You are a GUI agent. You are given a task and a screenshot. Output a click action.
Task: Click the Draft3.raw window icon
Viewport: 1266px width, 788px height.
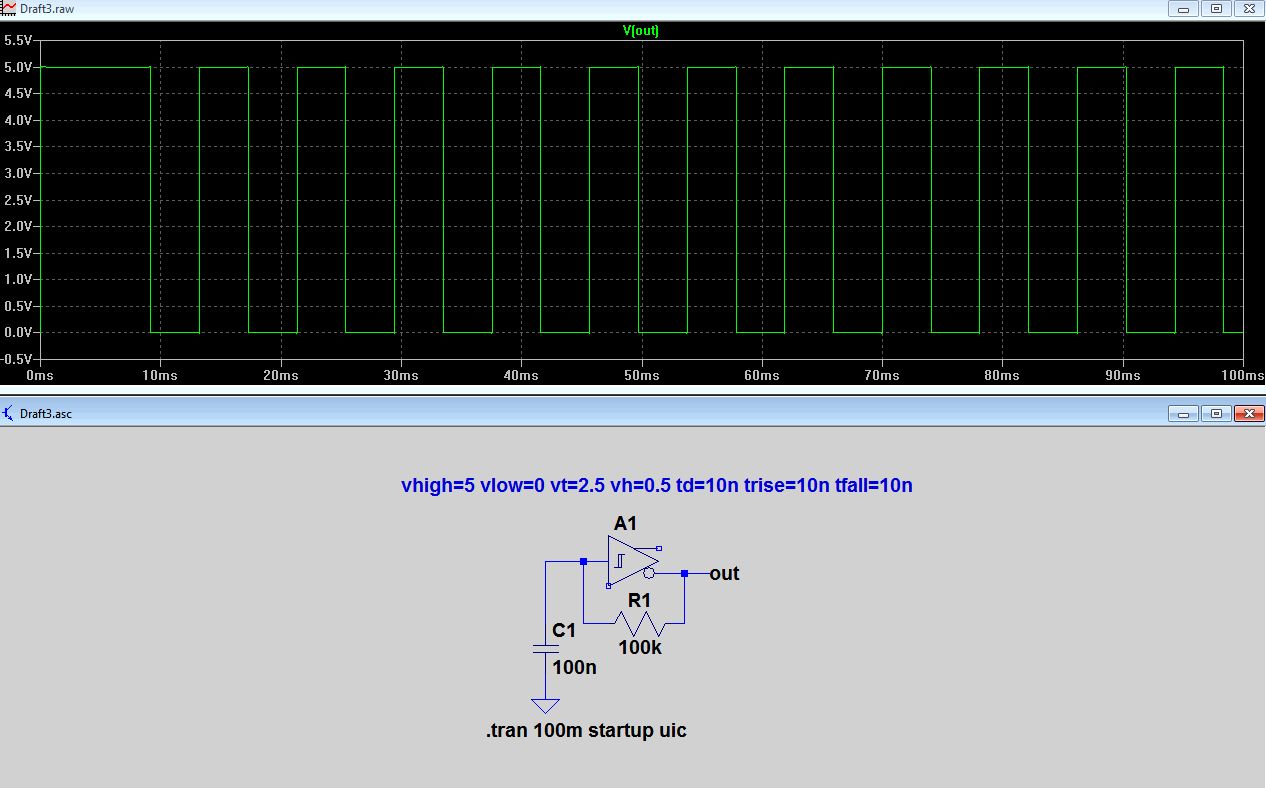[9, 9]
